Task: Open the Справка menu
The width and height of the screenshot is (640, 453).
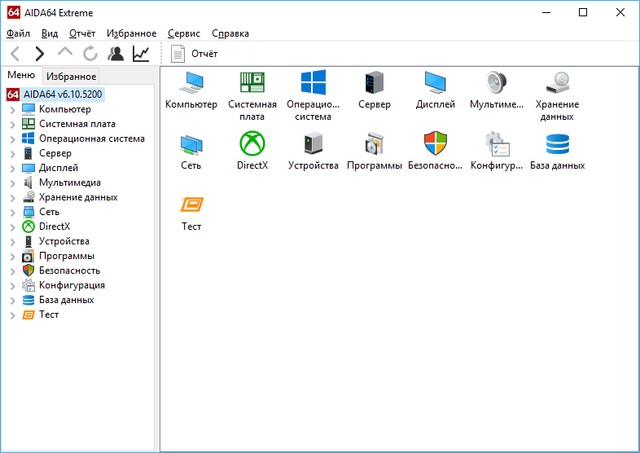Action: tap(231, 33)
